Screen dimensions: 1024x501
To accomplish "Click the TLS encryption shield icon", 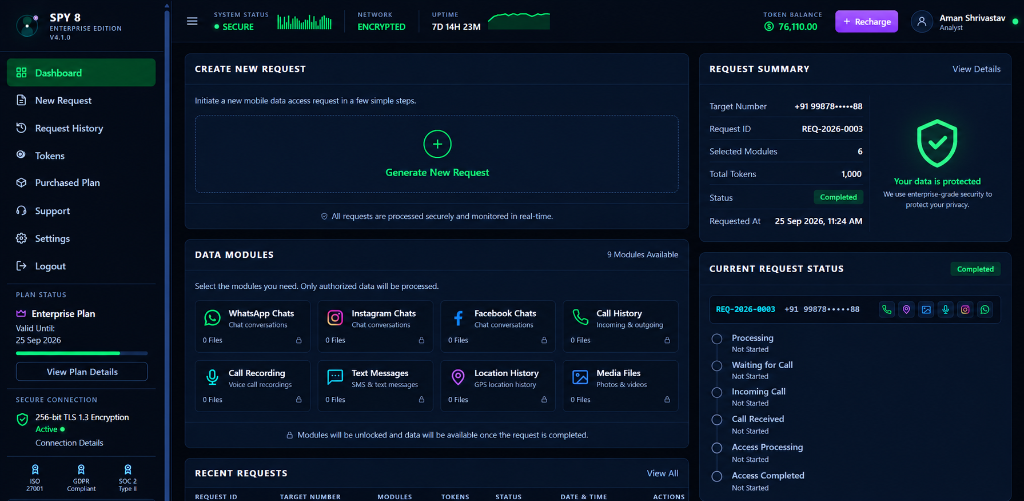I will [22, 419].
